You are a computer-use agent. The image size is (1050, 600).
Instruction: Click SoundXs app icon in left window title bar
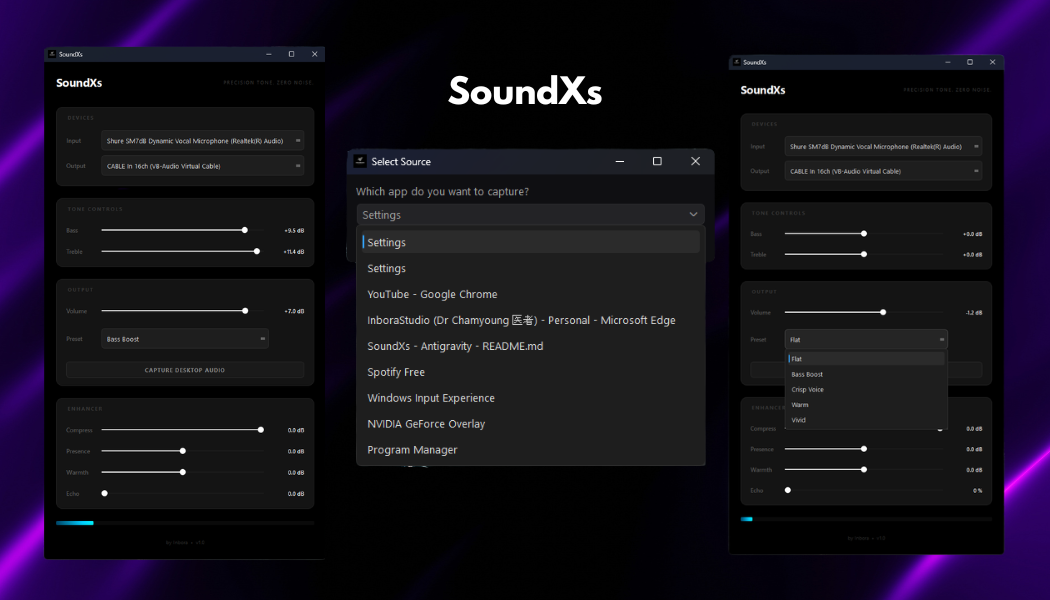pyautogui.click(x=52, y=54)
